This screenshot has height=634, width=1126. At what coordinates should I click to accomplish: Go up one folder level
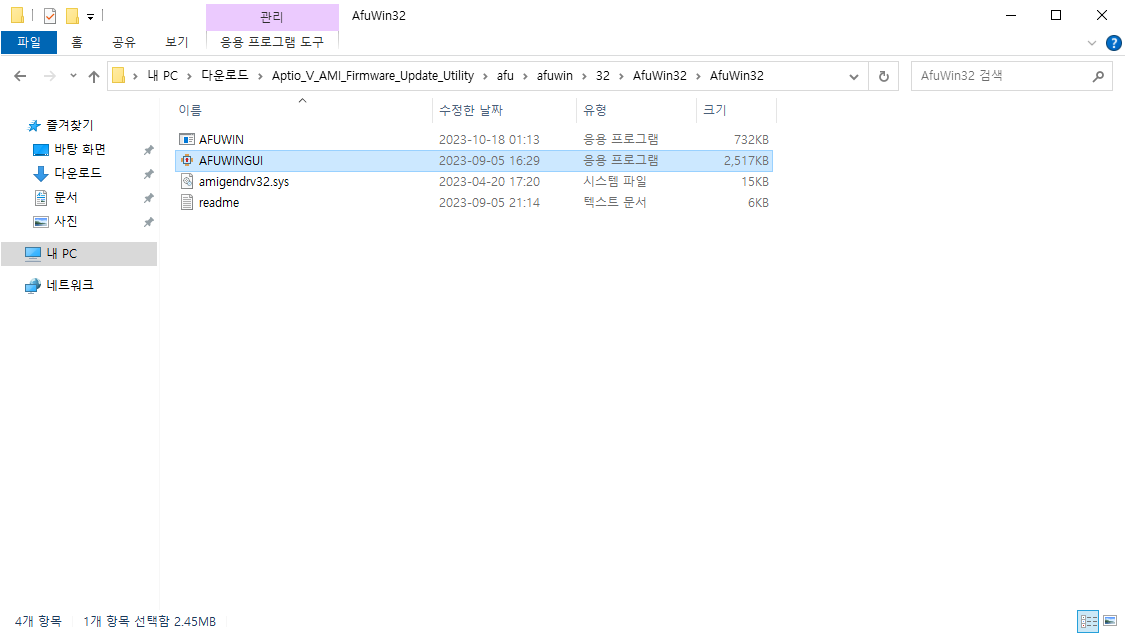pyautogui.click(x=94, y=76)
